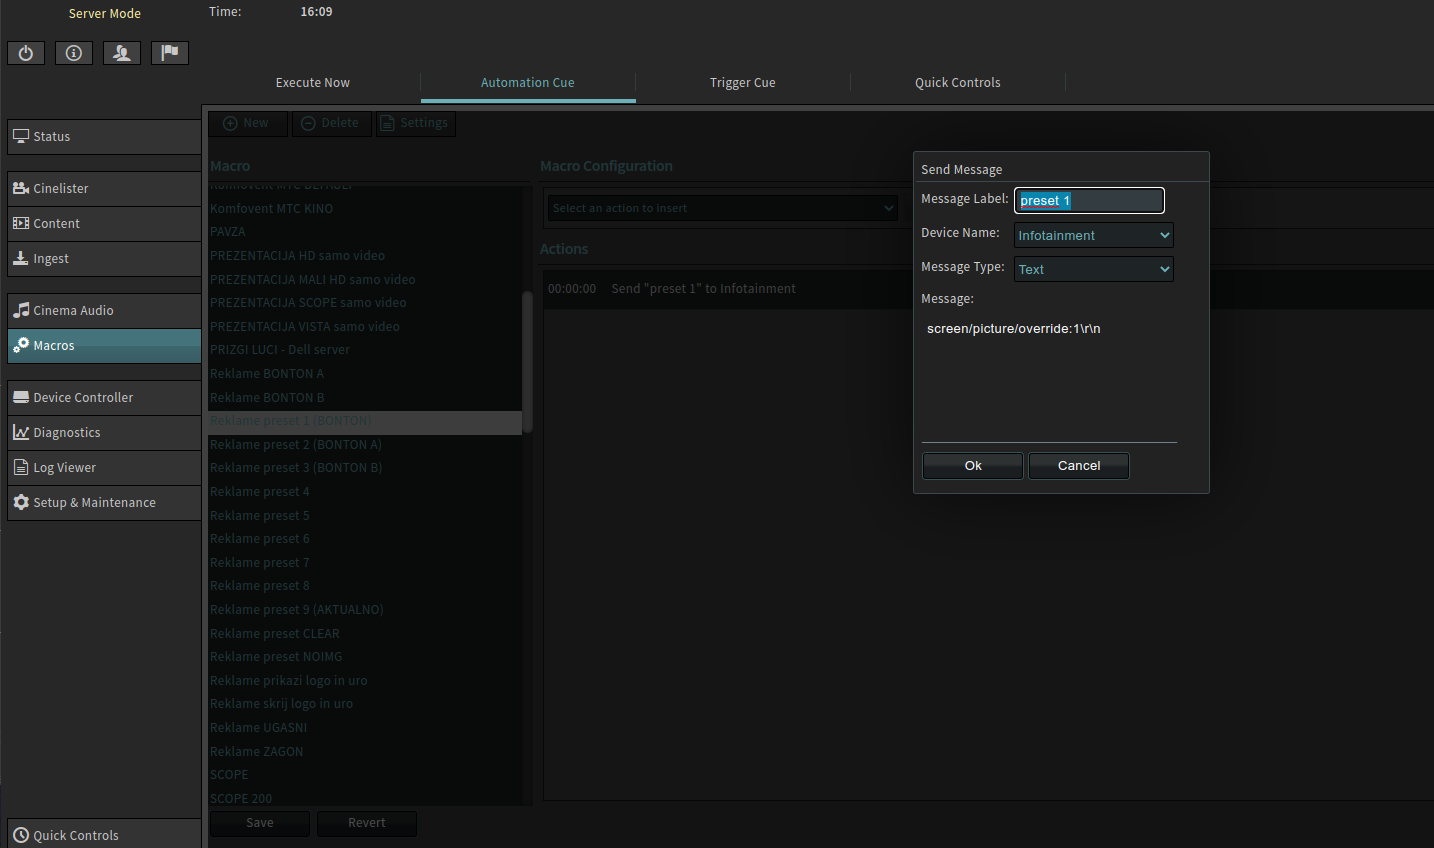Image resolution: width=1434 pixels, height=848 pixels.
Task: Click Cancel in Send Message dialog
Action: [x=1079, y=466]
